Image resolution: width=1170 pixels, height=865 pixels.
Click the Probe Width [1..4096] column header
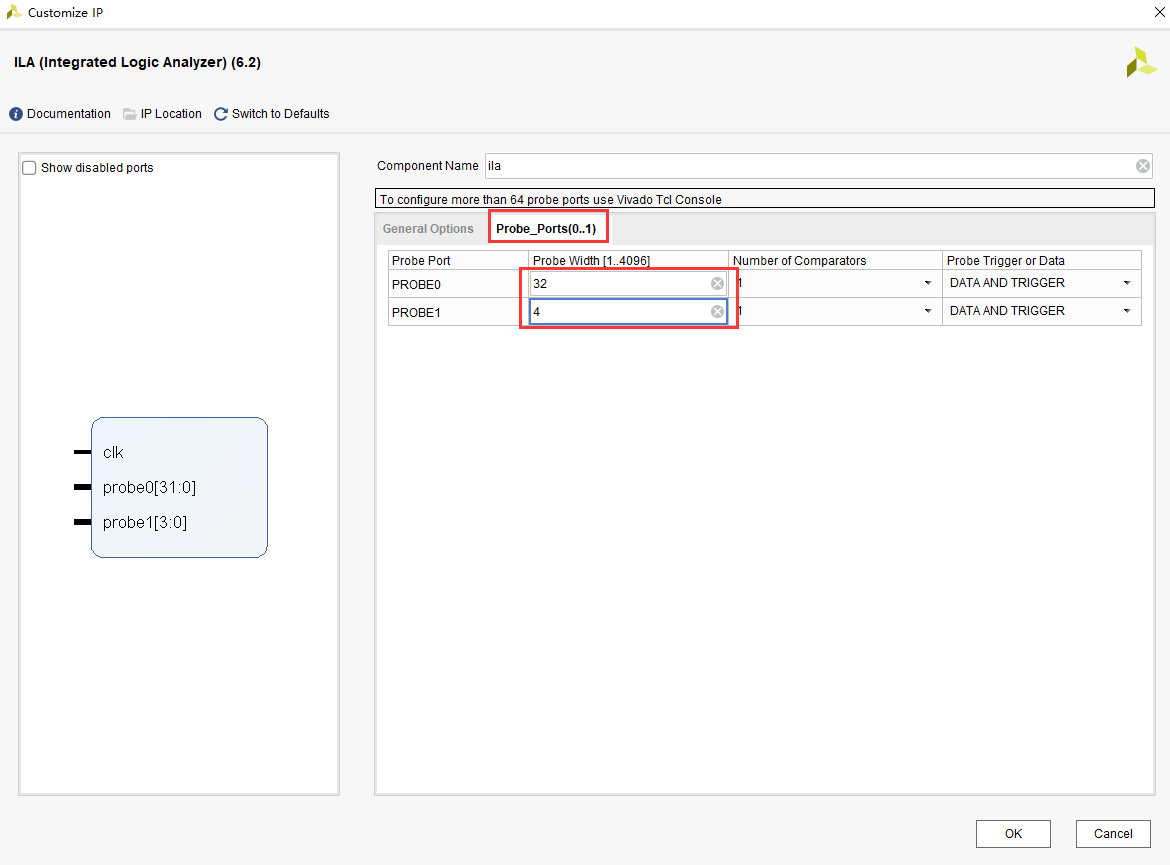click(591, 260)
